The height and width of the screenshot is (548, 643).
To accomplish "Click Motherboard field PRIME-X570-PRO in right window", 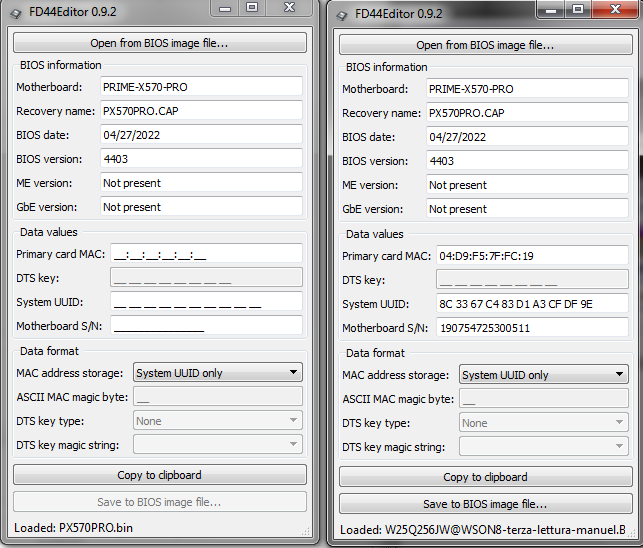I will pyautogui.click(x=527, y=89).
